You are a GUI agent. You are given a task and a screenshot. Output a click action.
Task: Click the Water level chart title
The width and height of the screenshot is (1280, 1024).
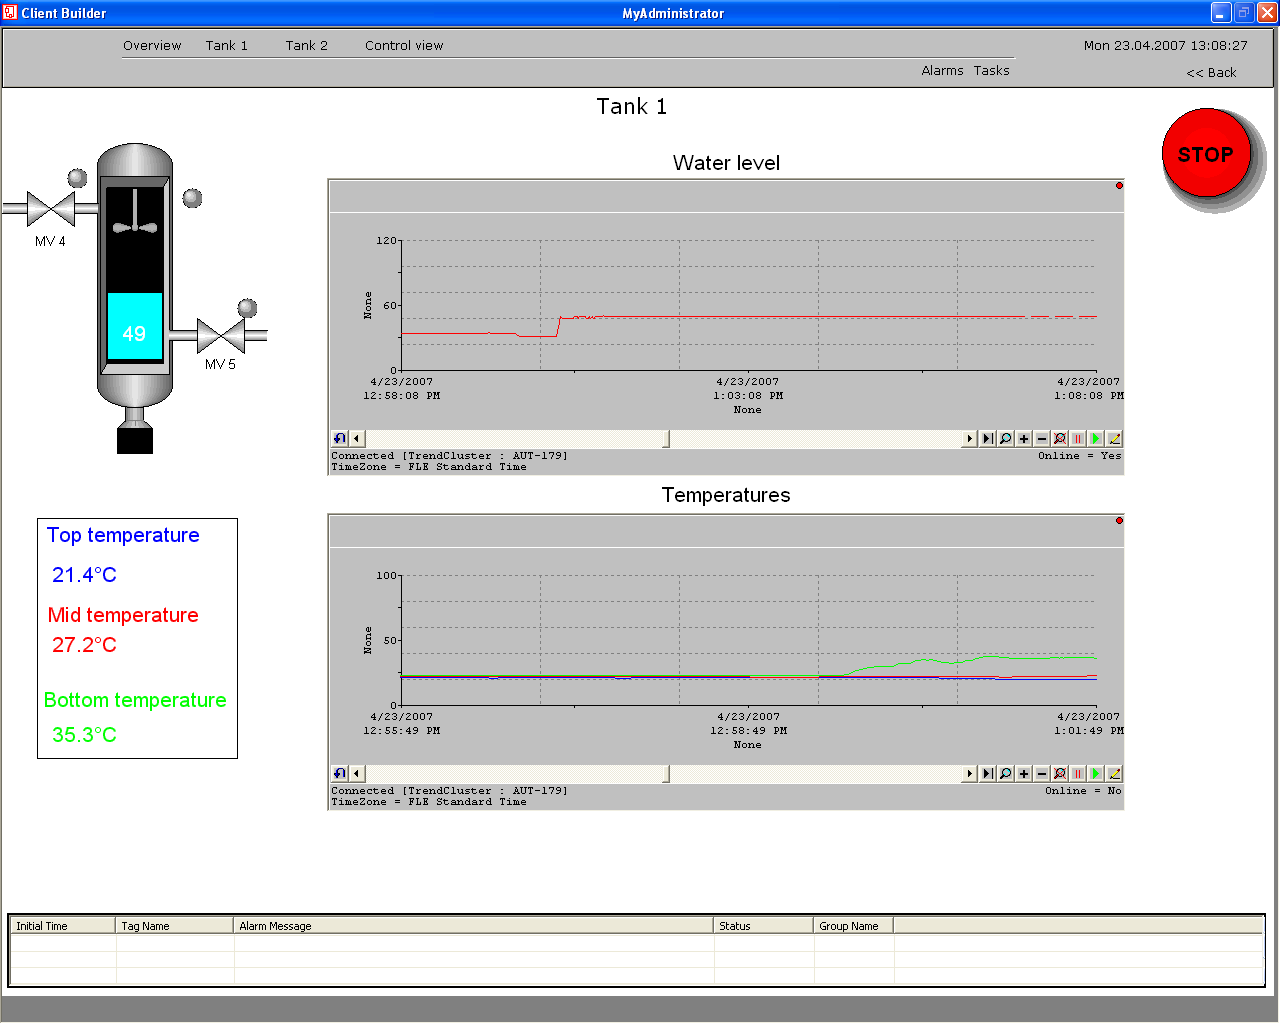[x=726, y=163]
